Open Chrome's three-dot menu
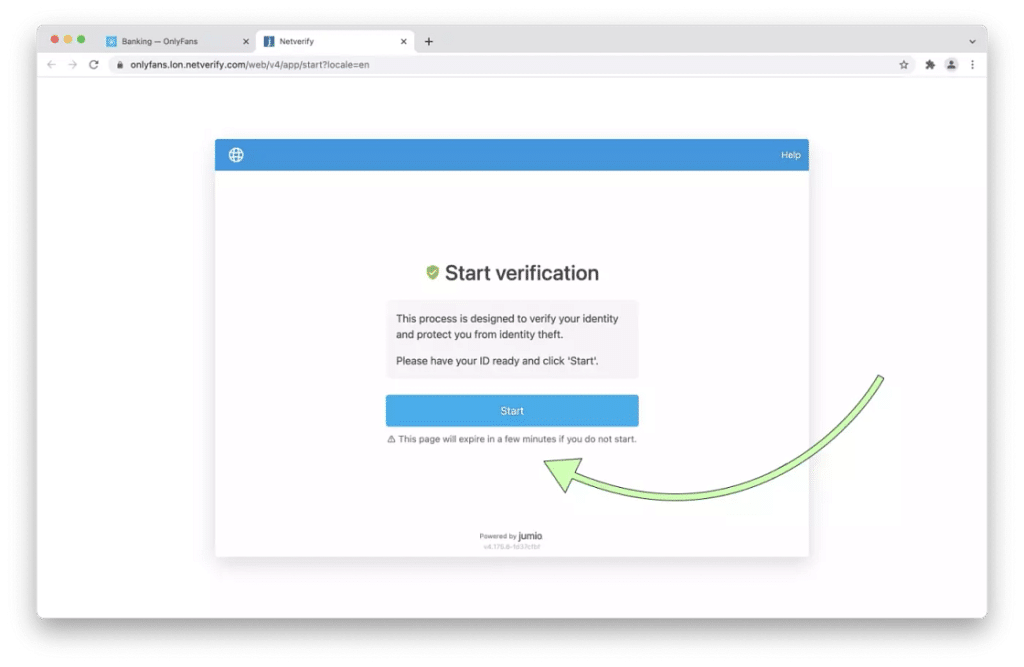 (972, 65)
